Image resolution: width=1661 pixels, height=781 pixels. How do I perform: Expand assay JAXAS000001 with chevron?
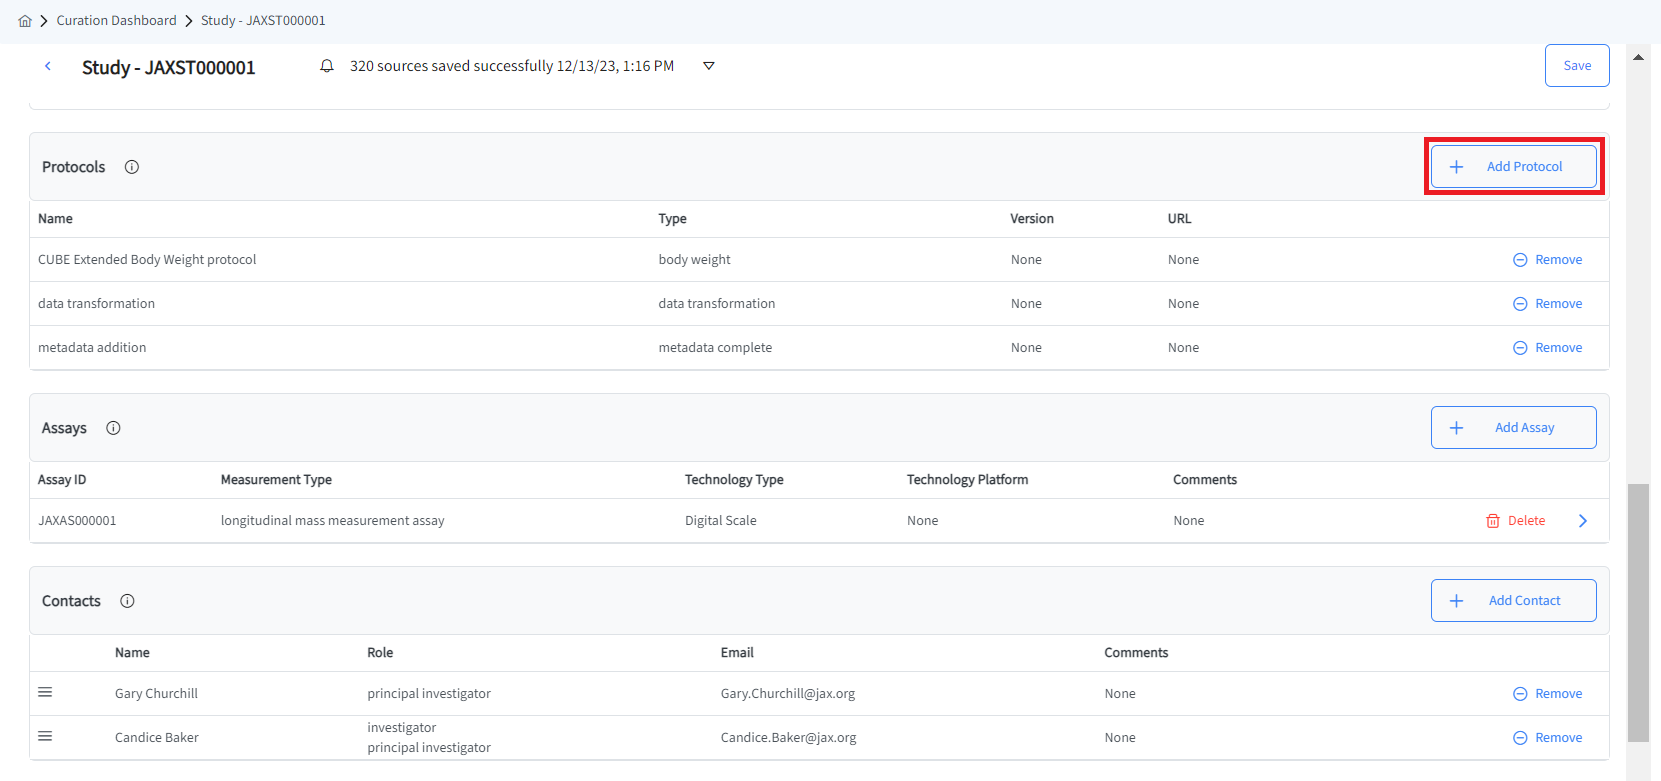point(1583,521)
